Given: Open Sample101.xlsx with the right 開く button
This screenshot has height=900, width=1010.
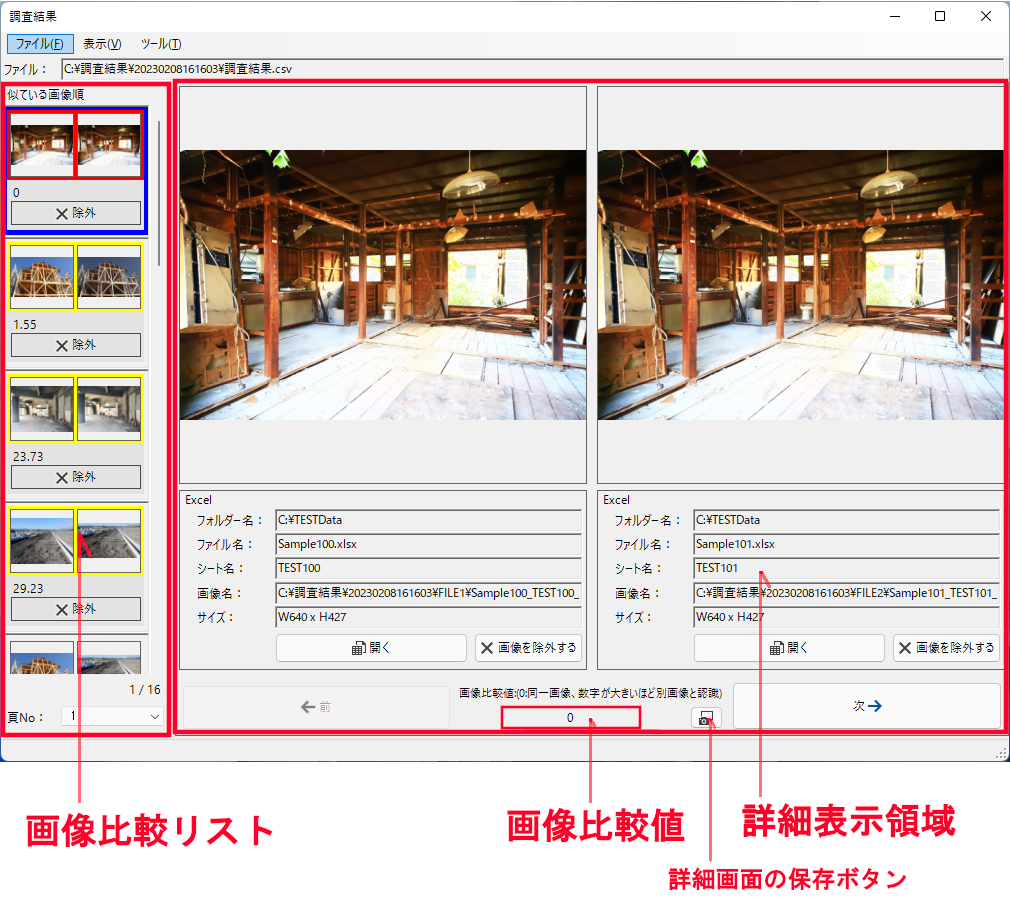Looking at the screenshot, I should pos(789,648).
